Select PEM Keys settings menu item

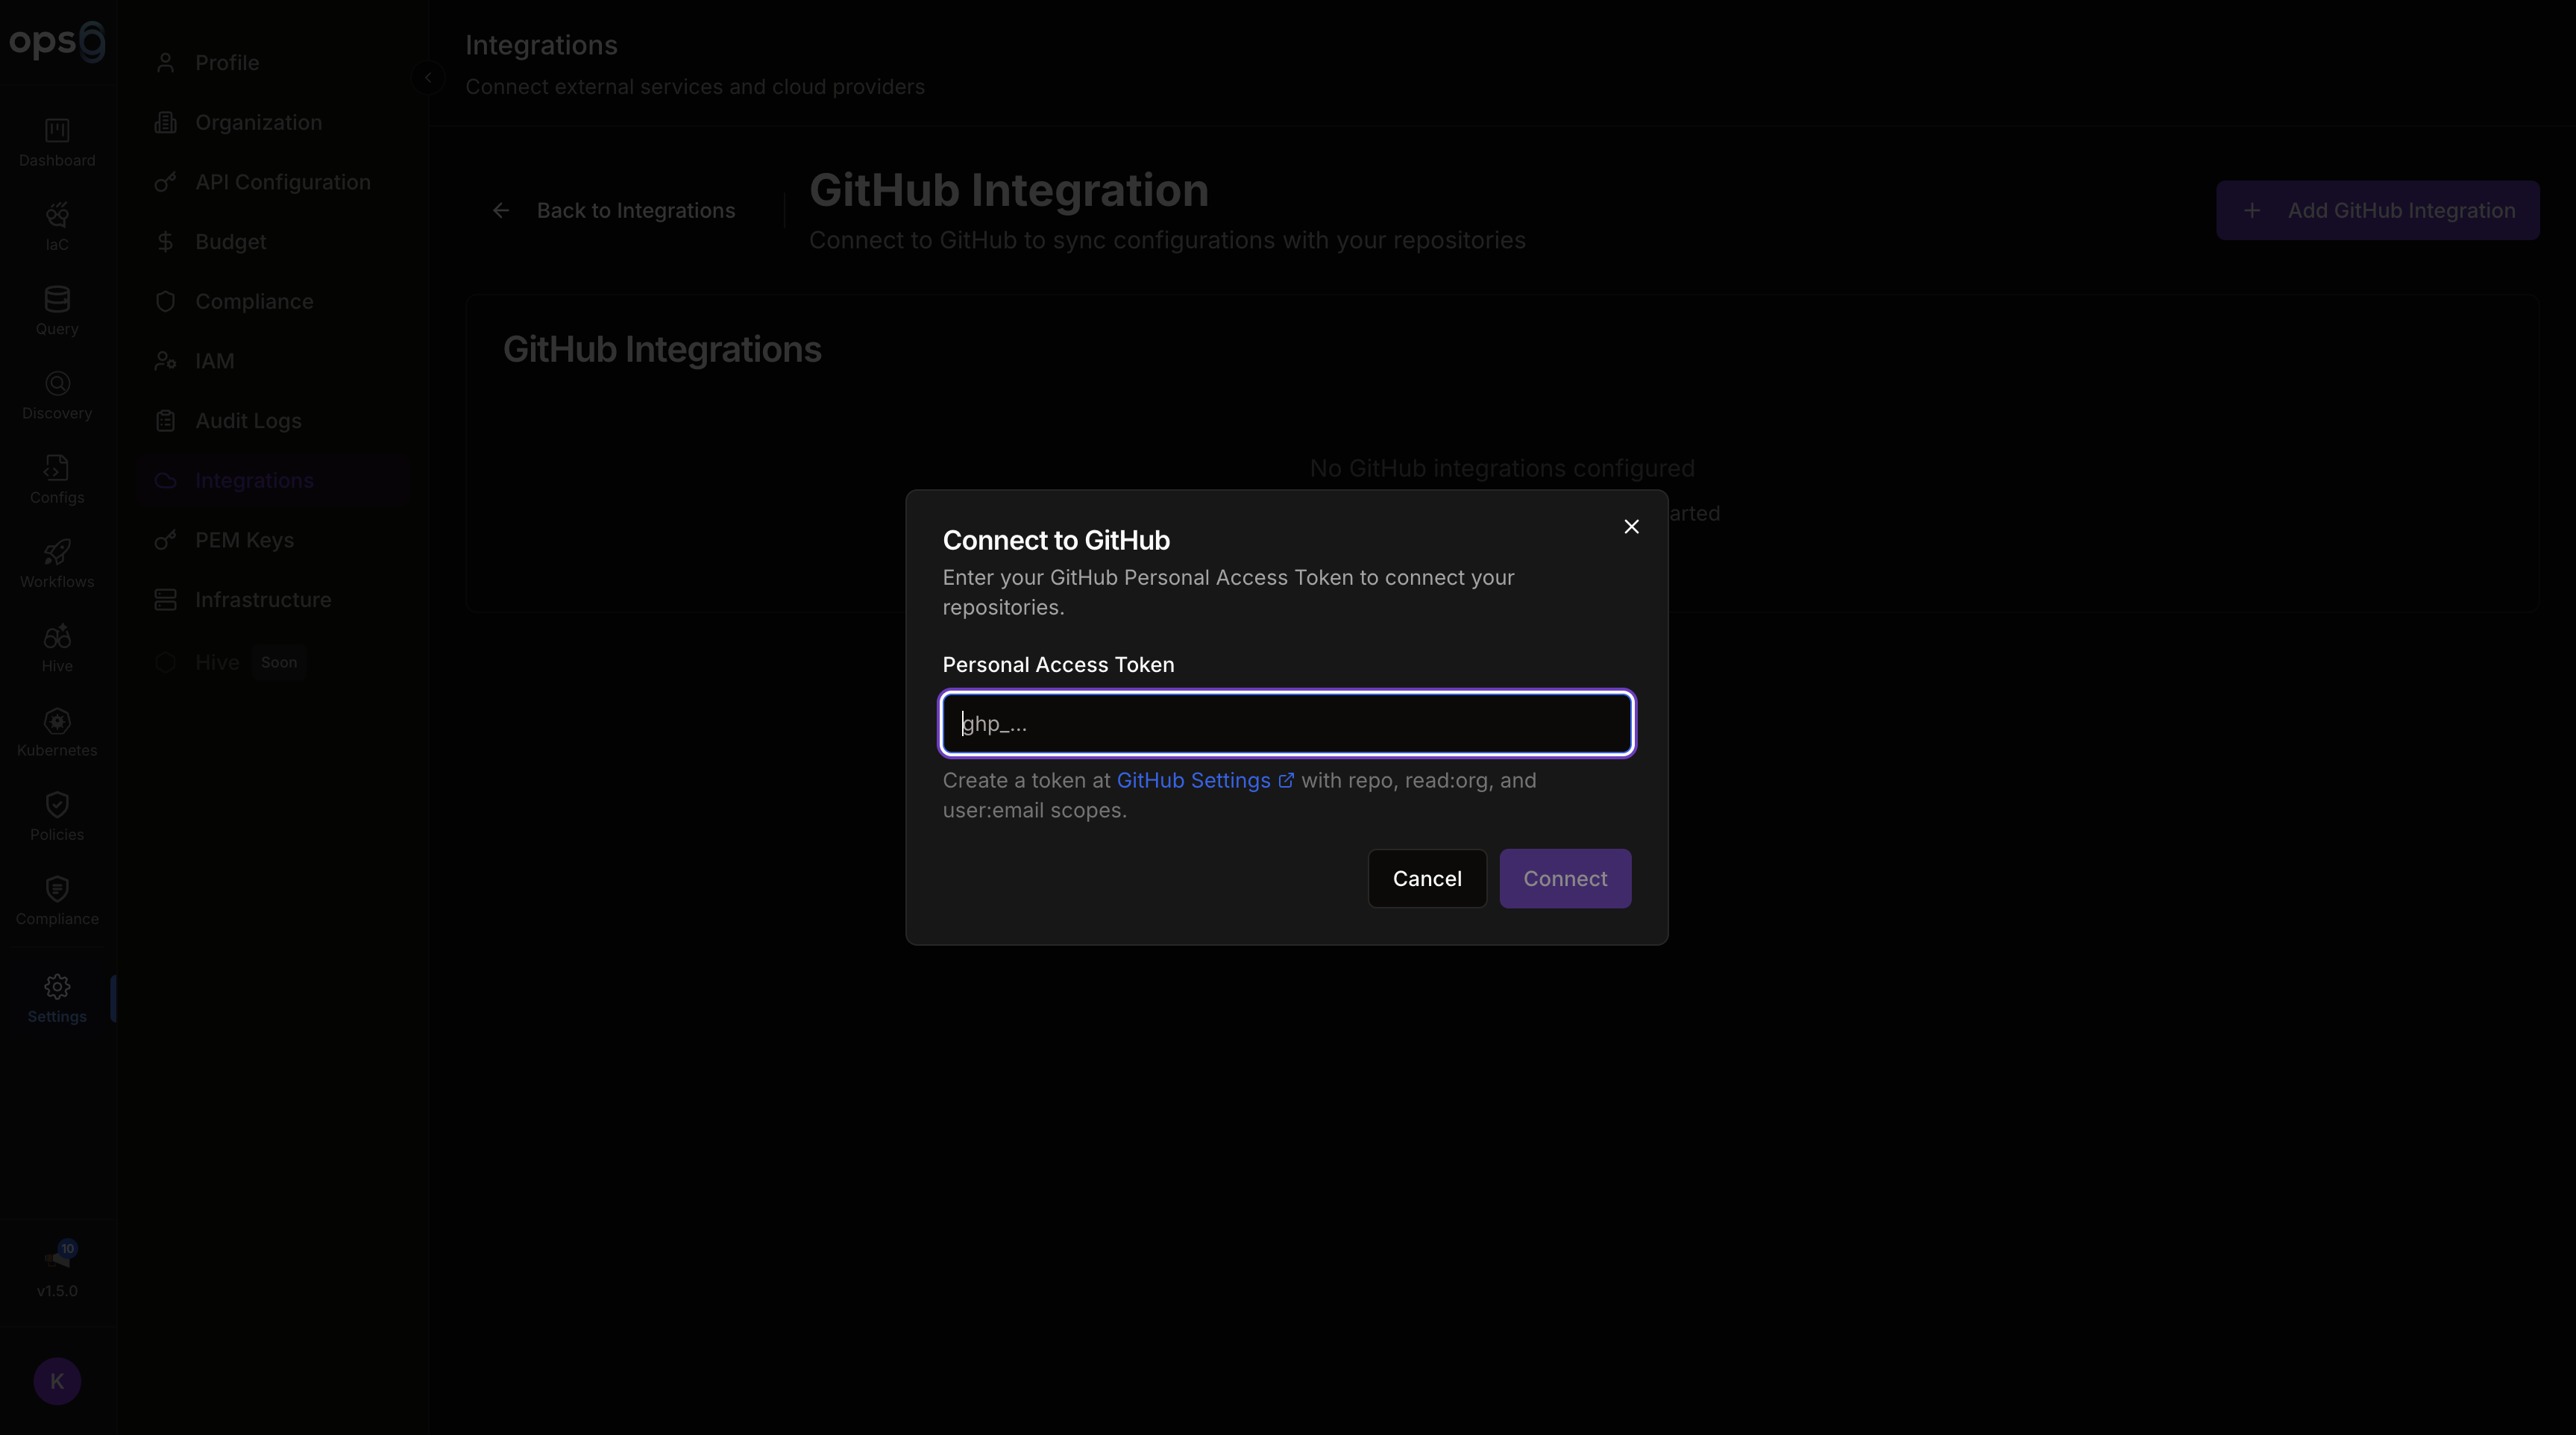(x=244, y=540)
